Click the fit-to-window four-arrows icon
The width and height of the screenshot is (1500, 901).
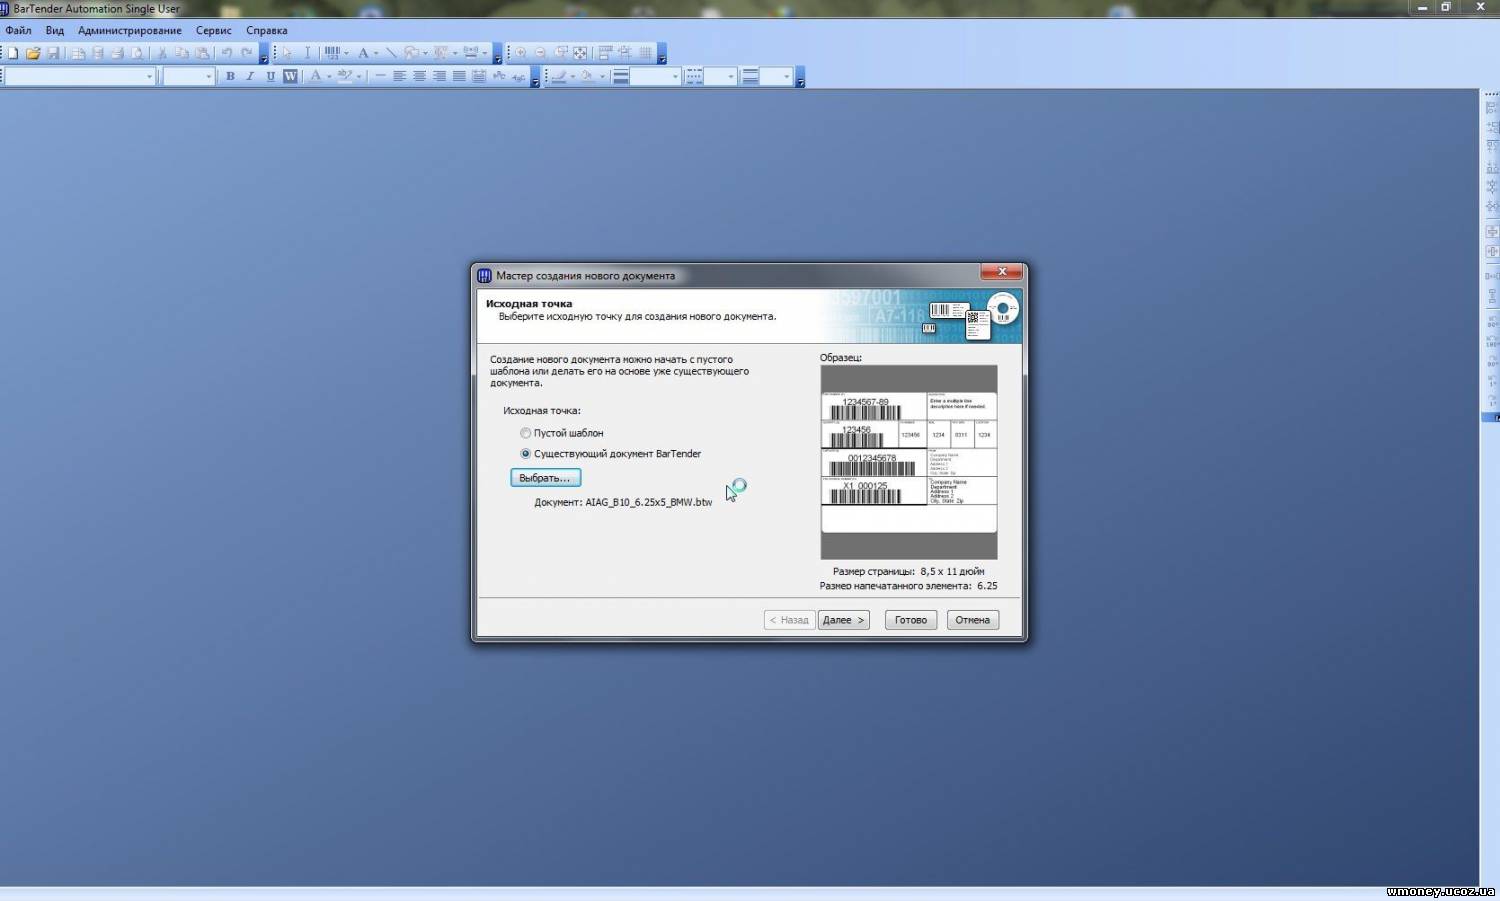(x=580, y=52)
